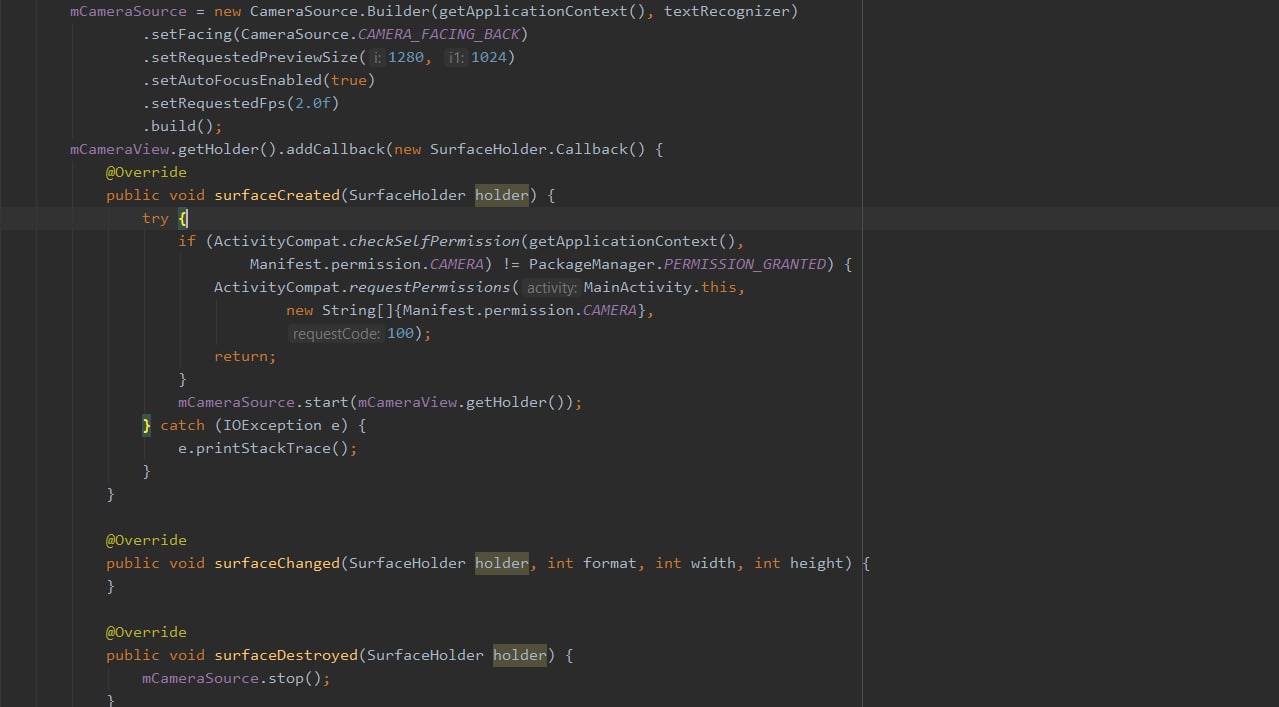Click the setAutoFocusEnabled method call
Image resolution: width=1279 pixels, height=707 pixels.
(236, 80)
